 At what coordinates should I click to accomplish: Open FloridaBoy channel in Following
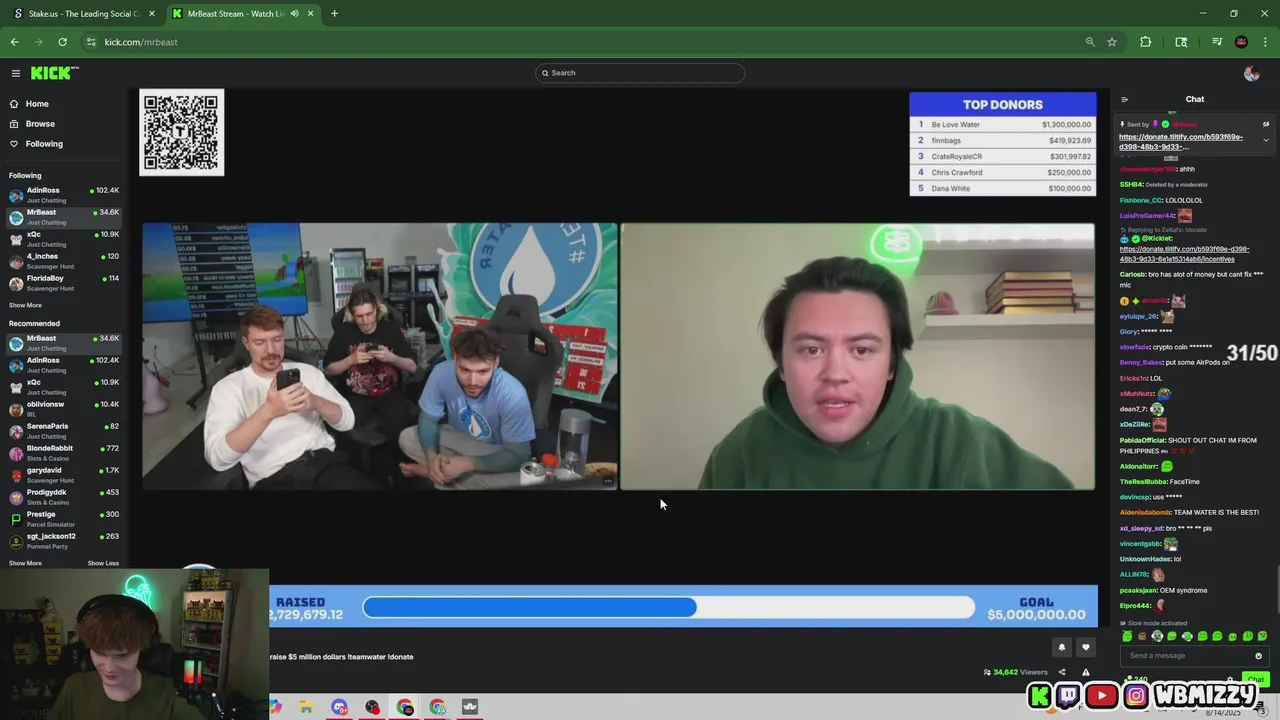point(64,282)
